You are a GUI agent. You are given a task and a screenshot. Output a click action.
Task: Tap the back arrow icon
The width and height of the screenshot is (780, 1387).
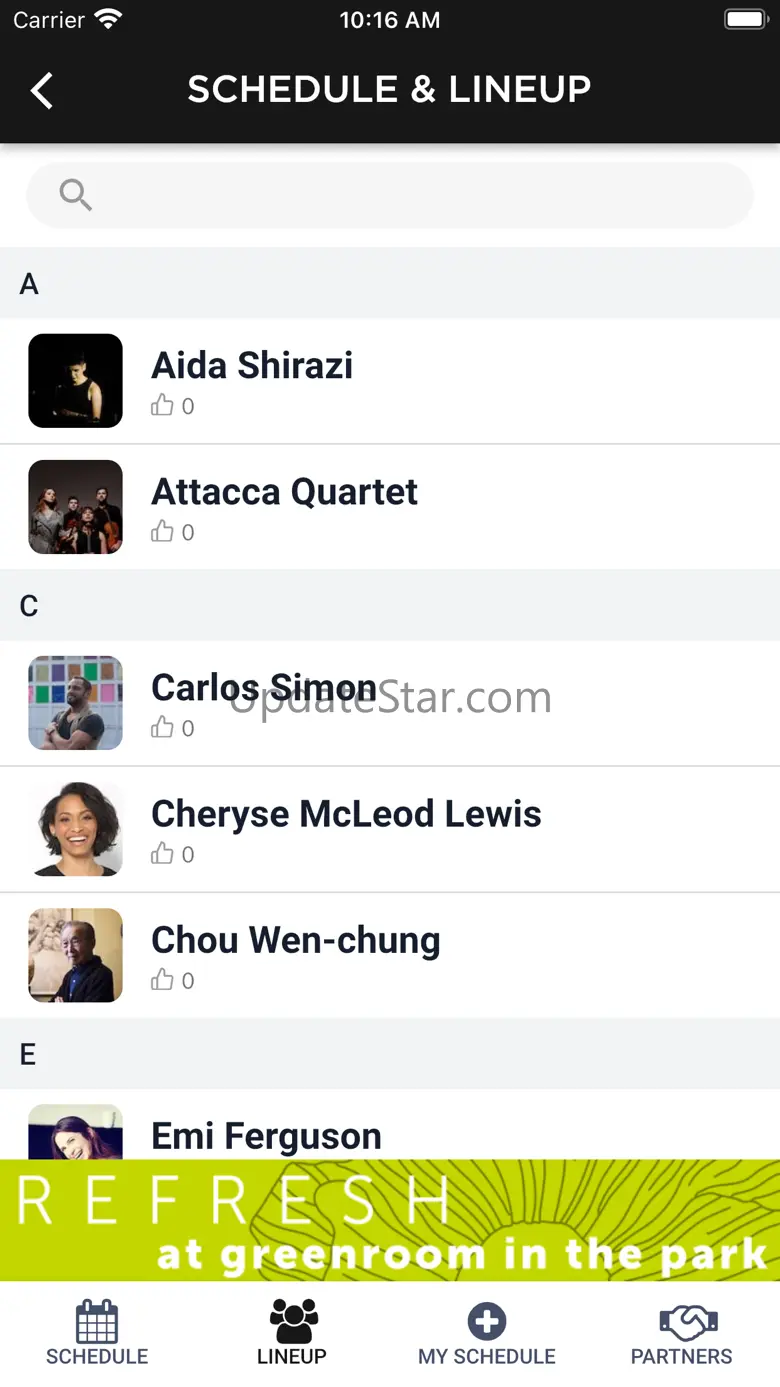pyautogui.click(x=41, y=90)
